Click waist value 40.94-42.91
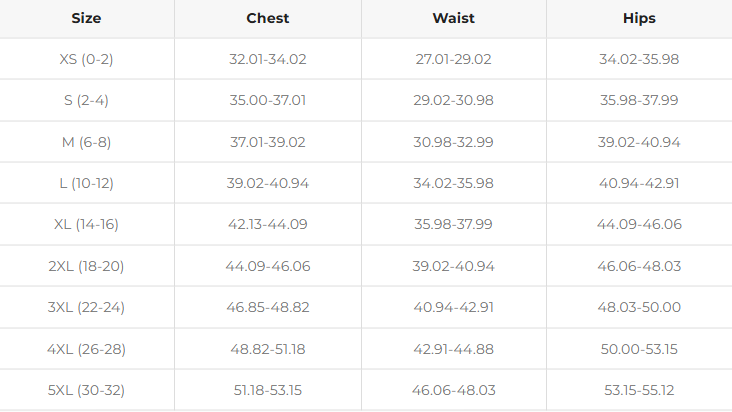Screen dimensions: 732x412 click(453, 307)
